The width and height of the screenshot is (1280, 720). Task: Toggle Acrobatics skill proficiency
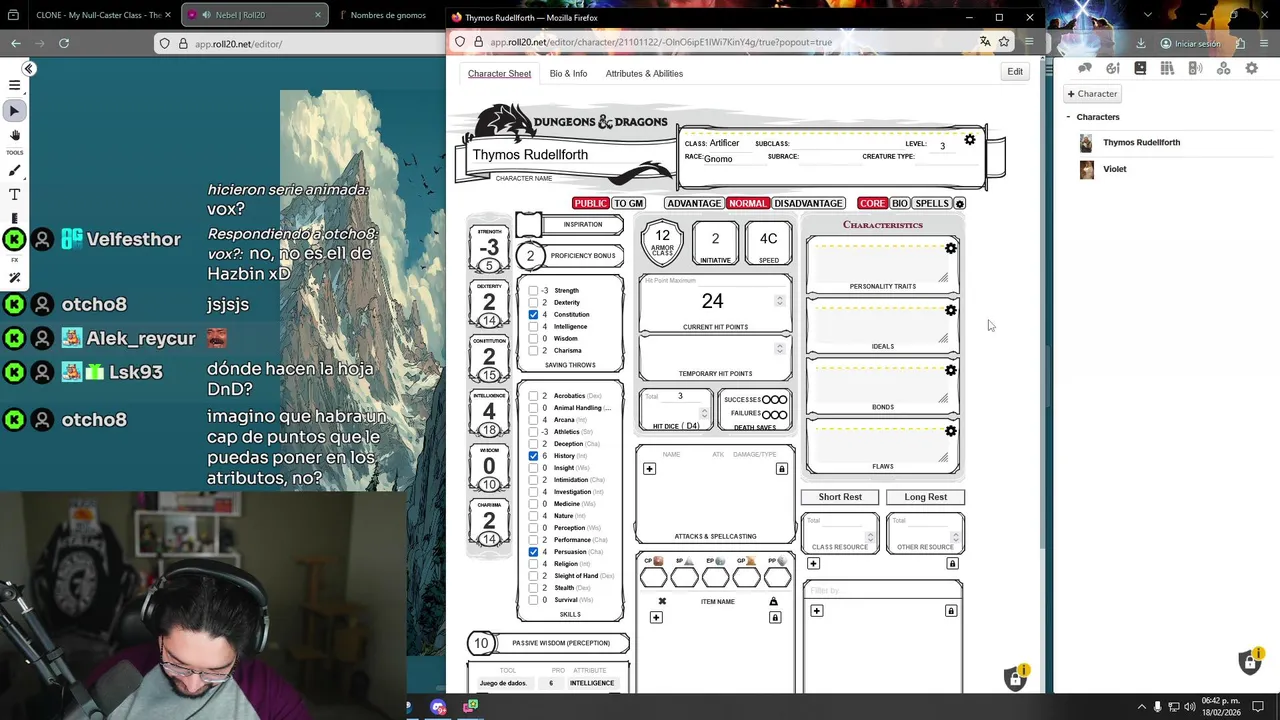533,396
